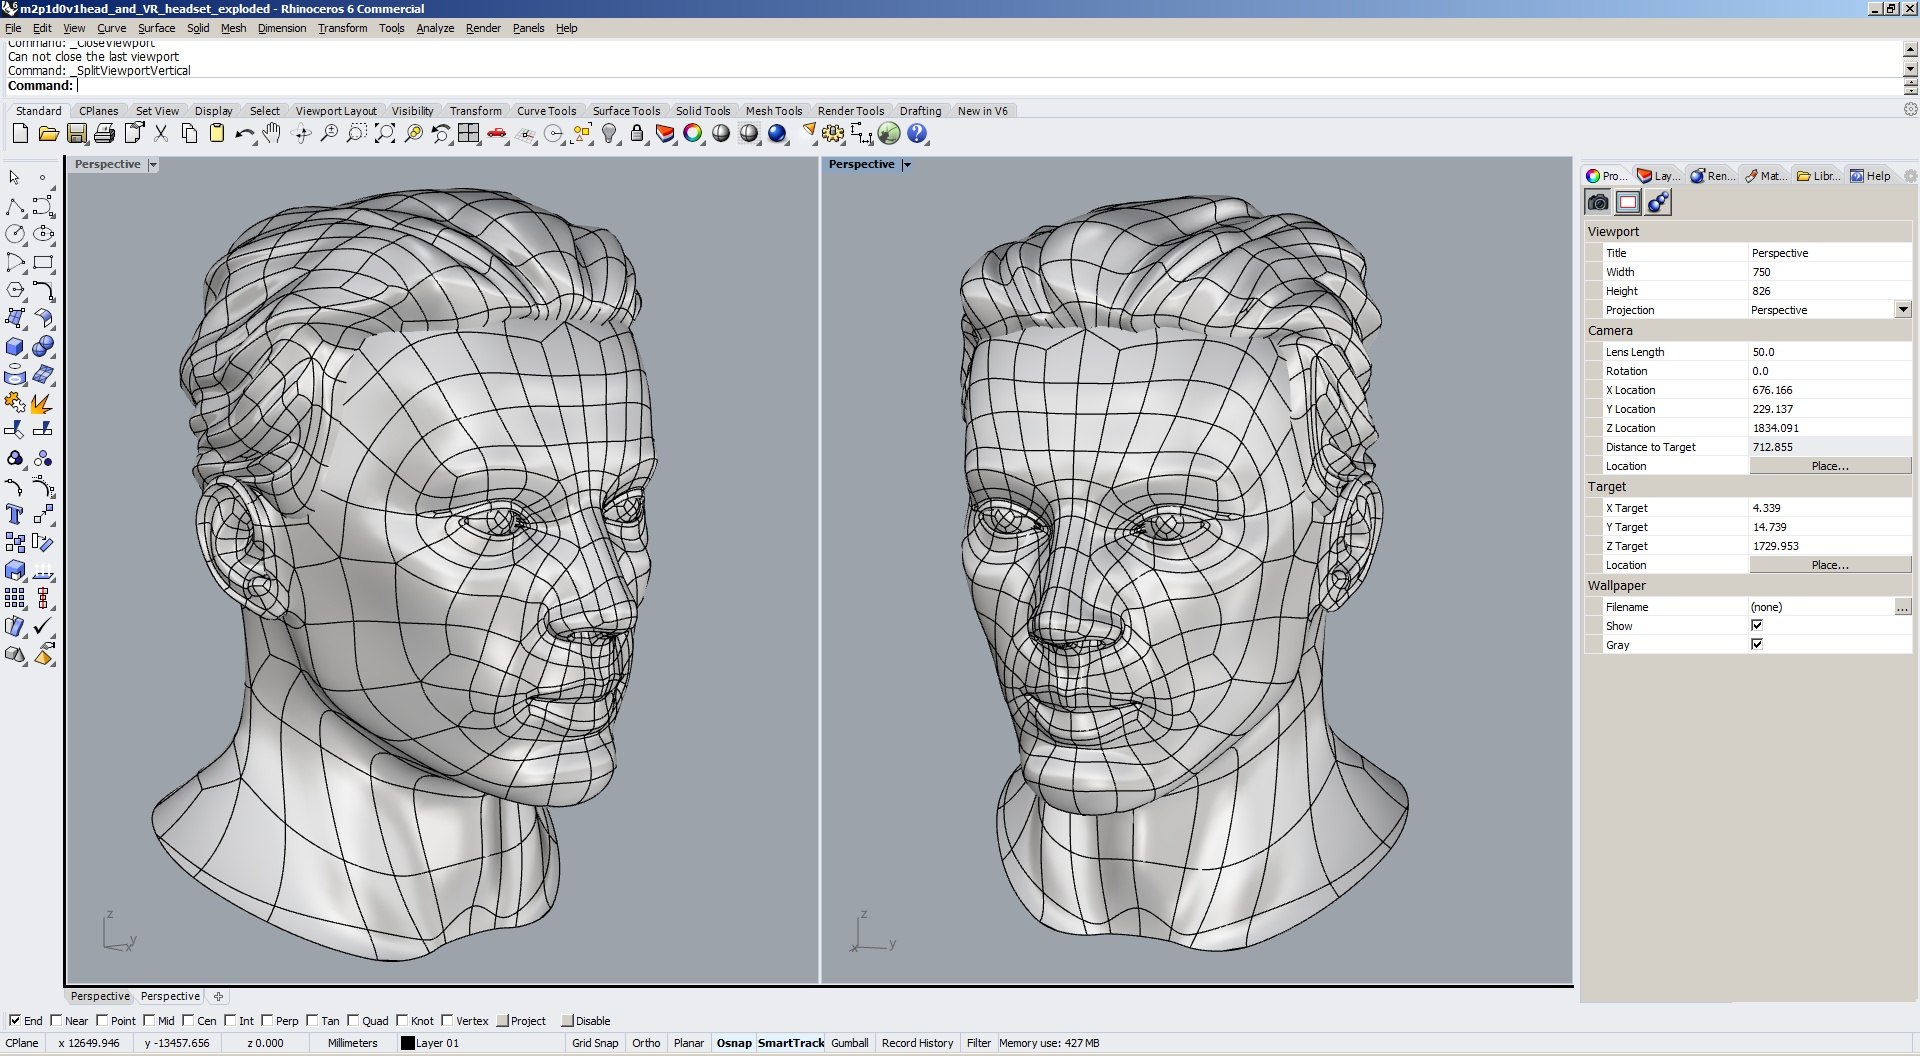Click the Zoom Extents icon
Image resolution: width=1920 pixels, height=1056 pixels.
[385, 134]
